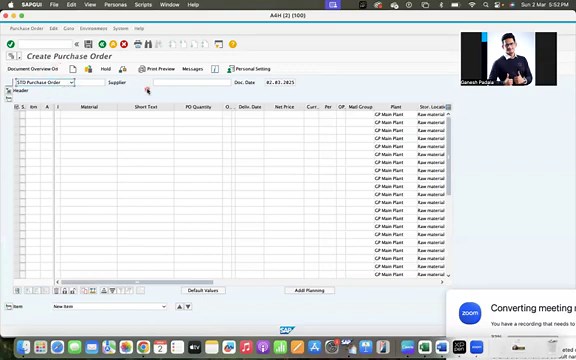Open the Scripts menu in macOS menu bar
The width and height of the screenshot is (576, 360).
point(143,5)
